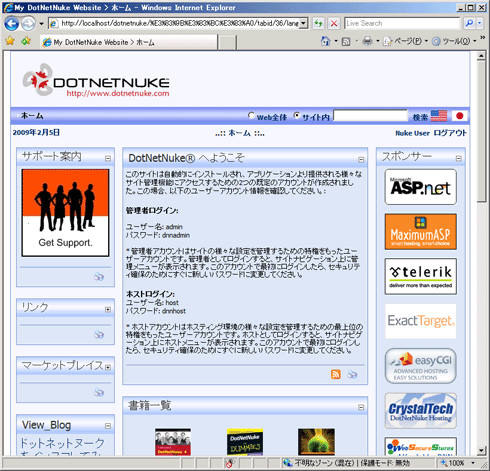Click the print icon in welcome module

pos(352,374)
